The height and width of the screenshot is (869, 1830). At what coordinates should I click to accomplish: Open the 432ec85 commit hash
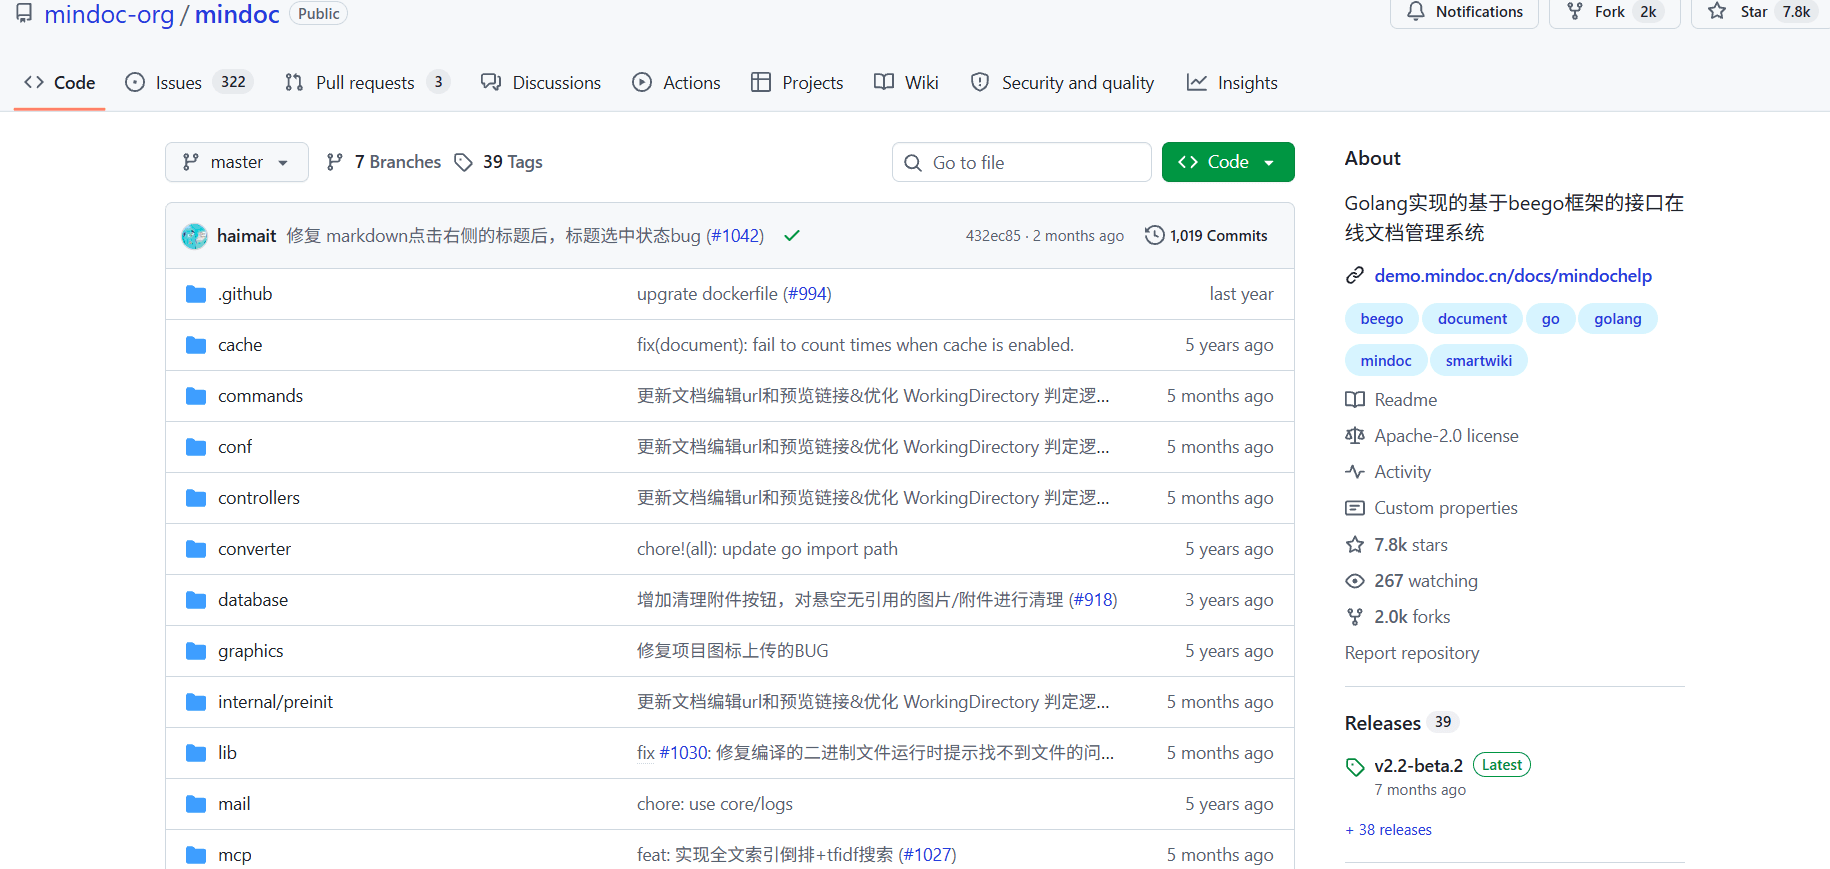[x=993, y=236]
